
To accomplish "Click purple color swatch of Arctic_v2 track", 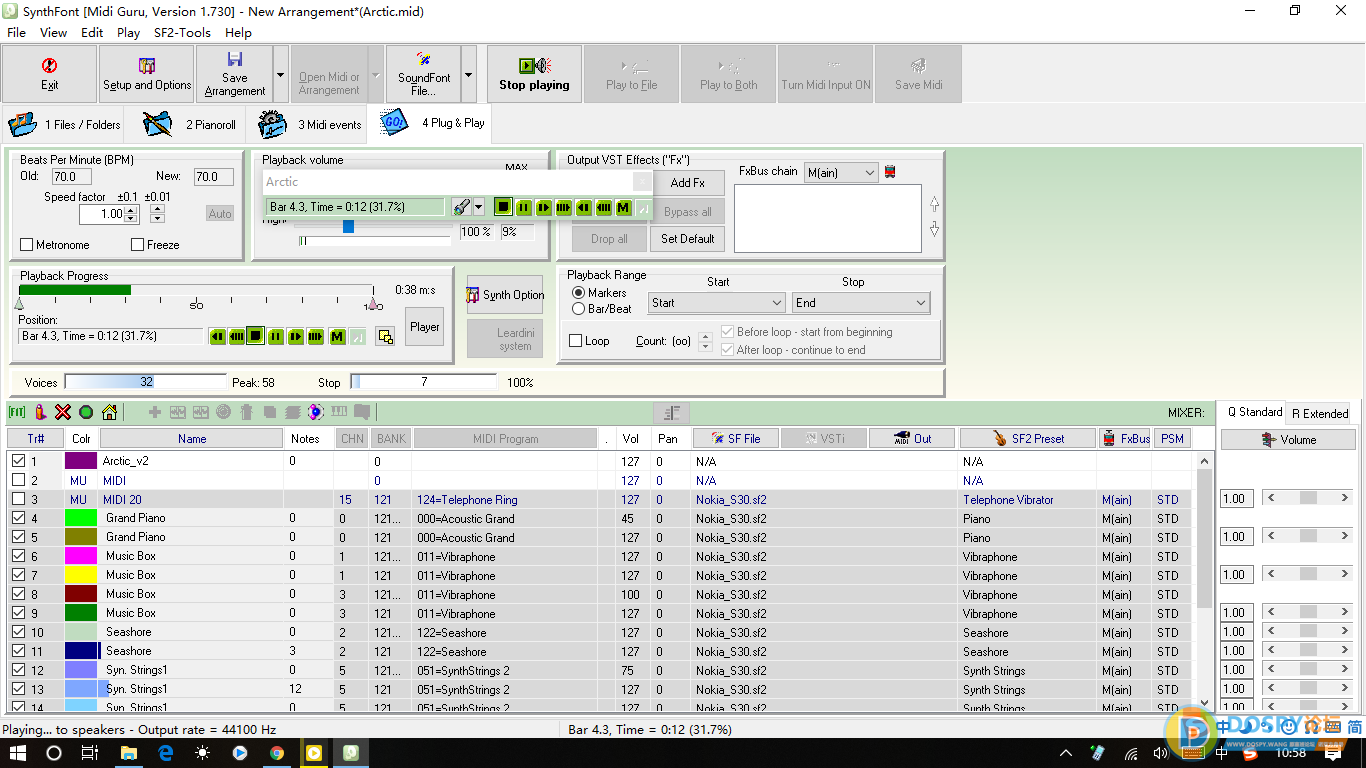I will tap(81, 461).
